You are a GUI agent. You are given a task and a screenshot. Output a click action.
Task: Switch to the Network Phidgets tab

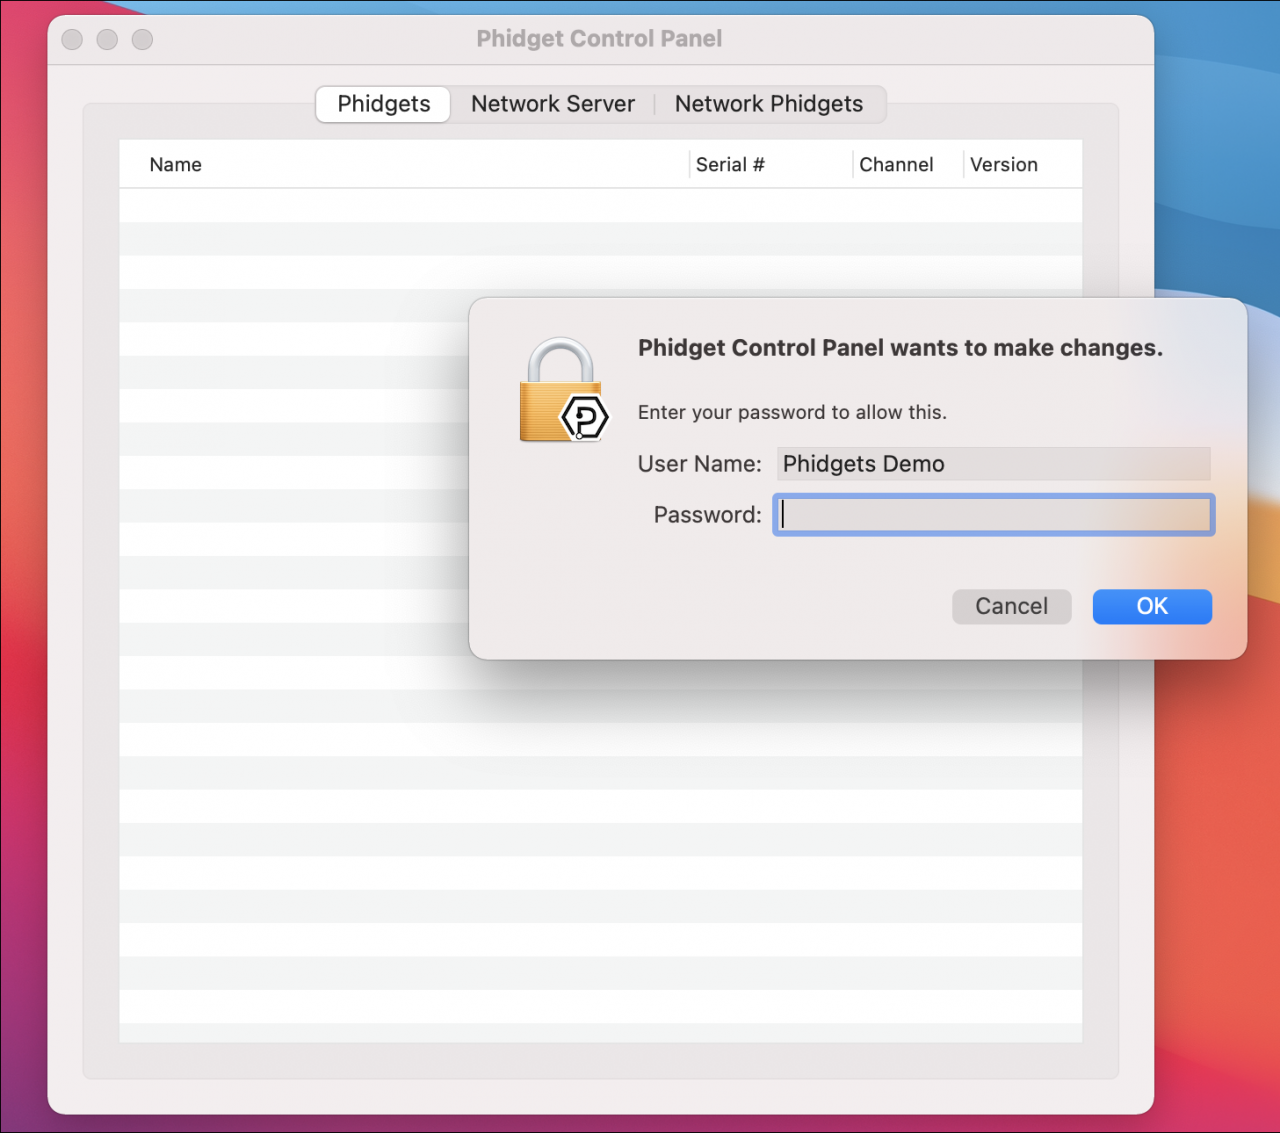[x=768, y=104]
